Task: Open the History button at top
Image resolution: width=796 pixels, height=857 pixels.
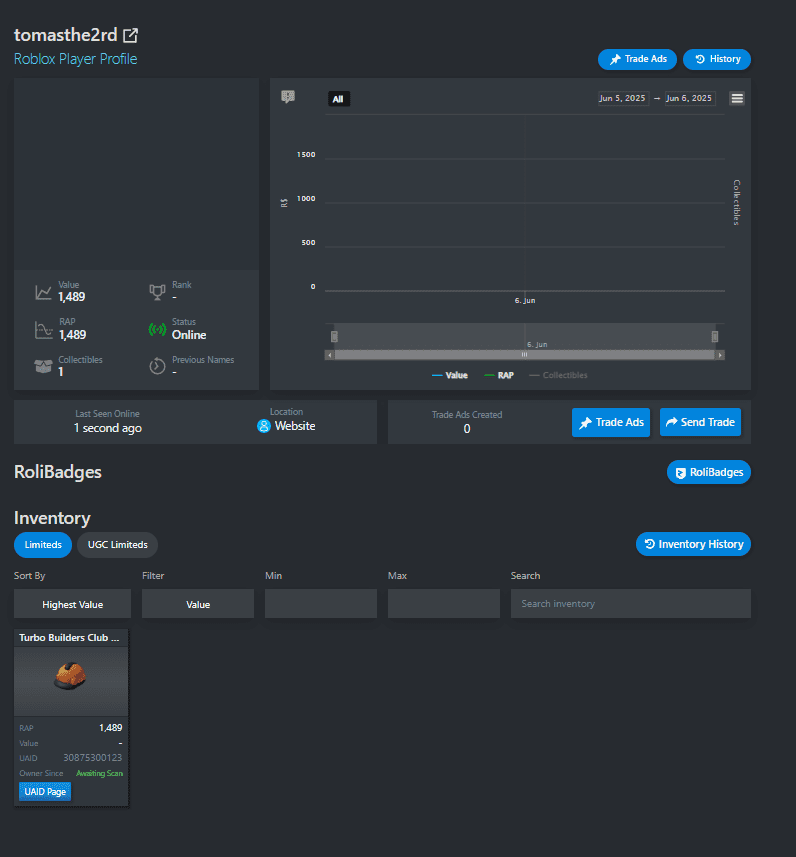Action: pos(717,59)
